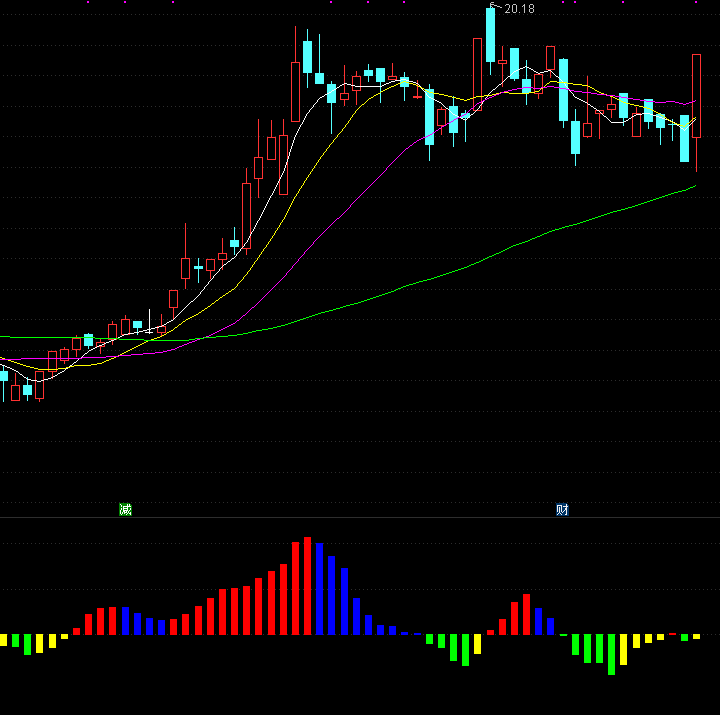Click the cyan candlestick at the 20.18 high
The image size is (720, 715).
click(x=490, y=38)
